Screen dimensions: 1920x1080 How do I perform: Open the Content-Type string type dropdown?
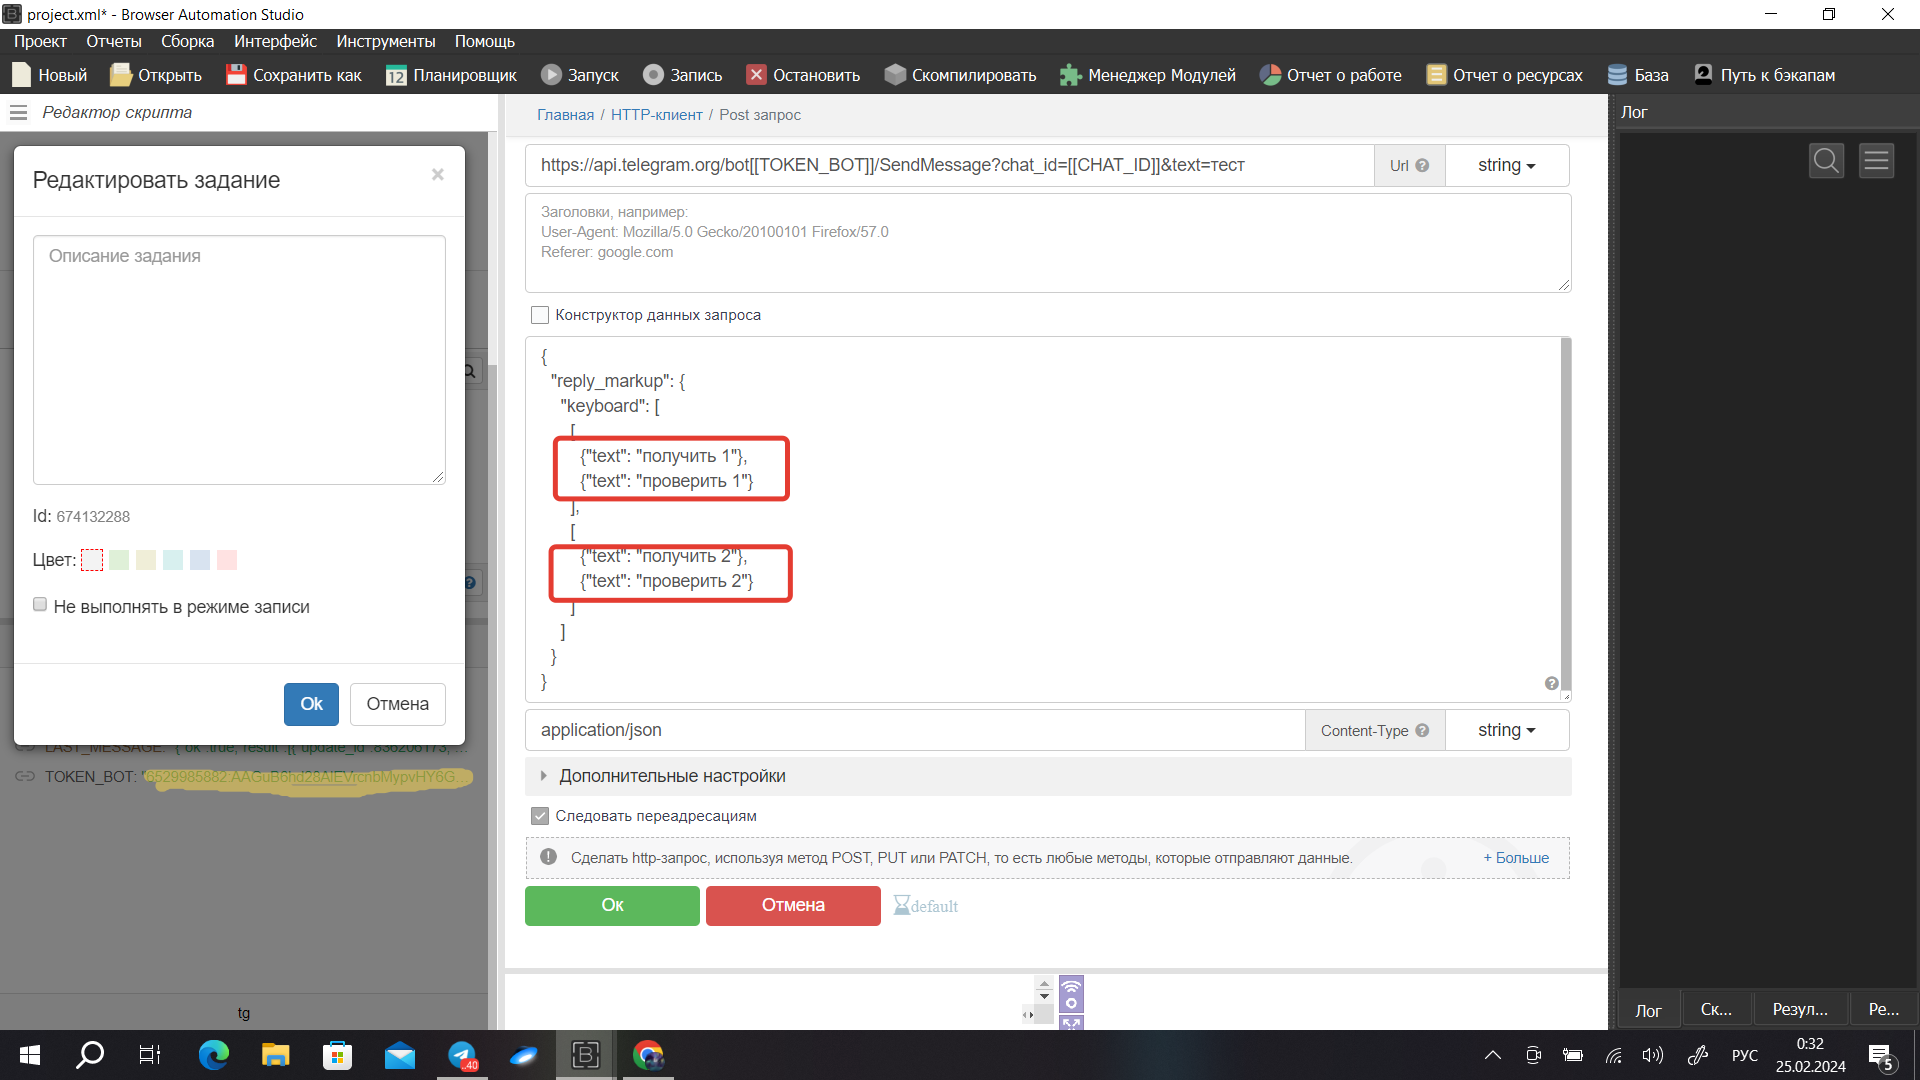1506,731
